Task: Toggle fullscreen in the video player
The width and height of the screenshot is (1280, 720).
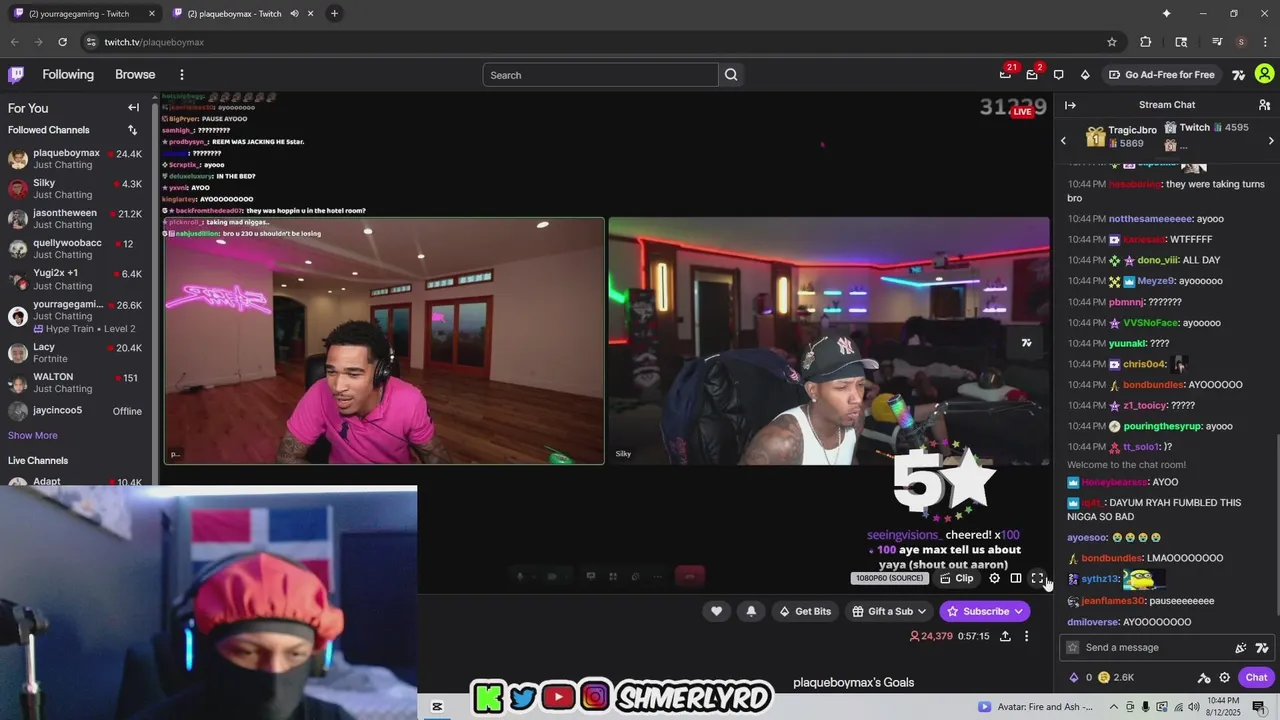Action: click(1037, 578)
